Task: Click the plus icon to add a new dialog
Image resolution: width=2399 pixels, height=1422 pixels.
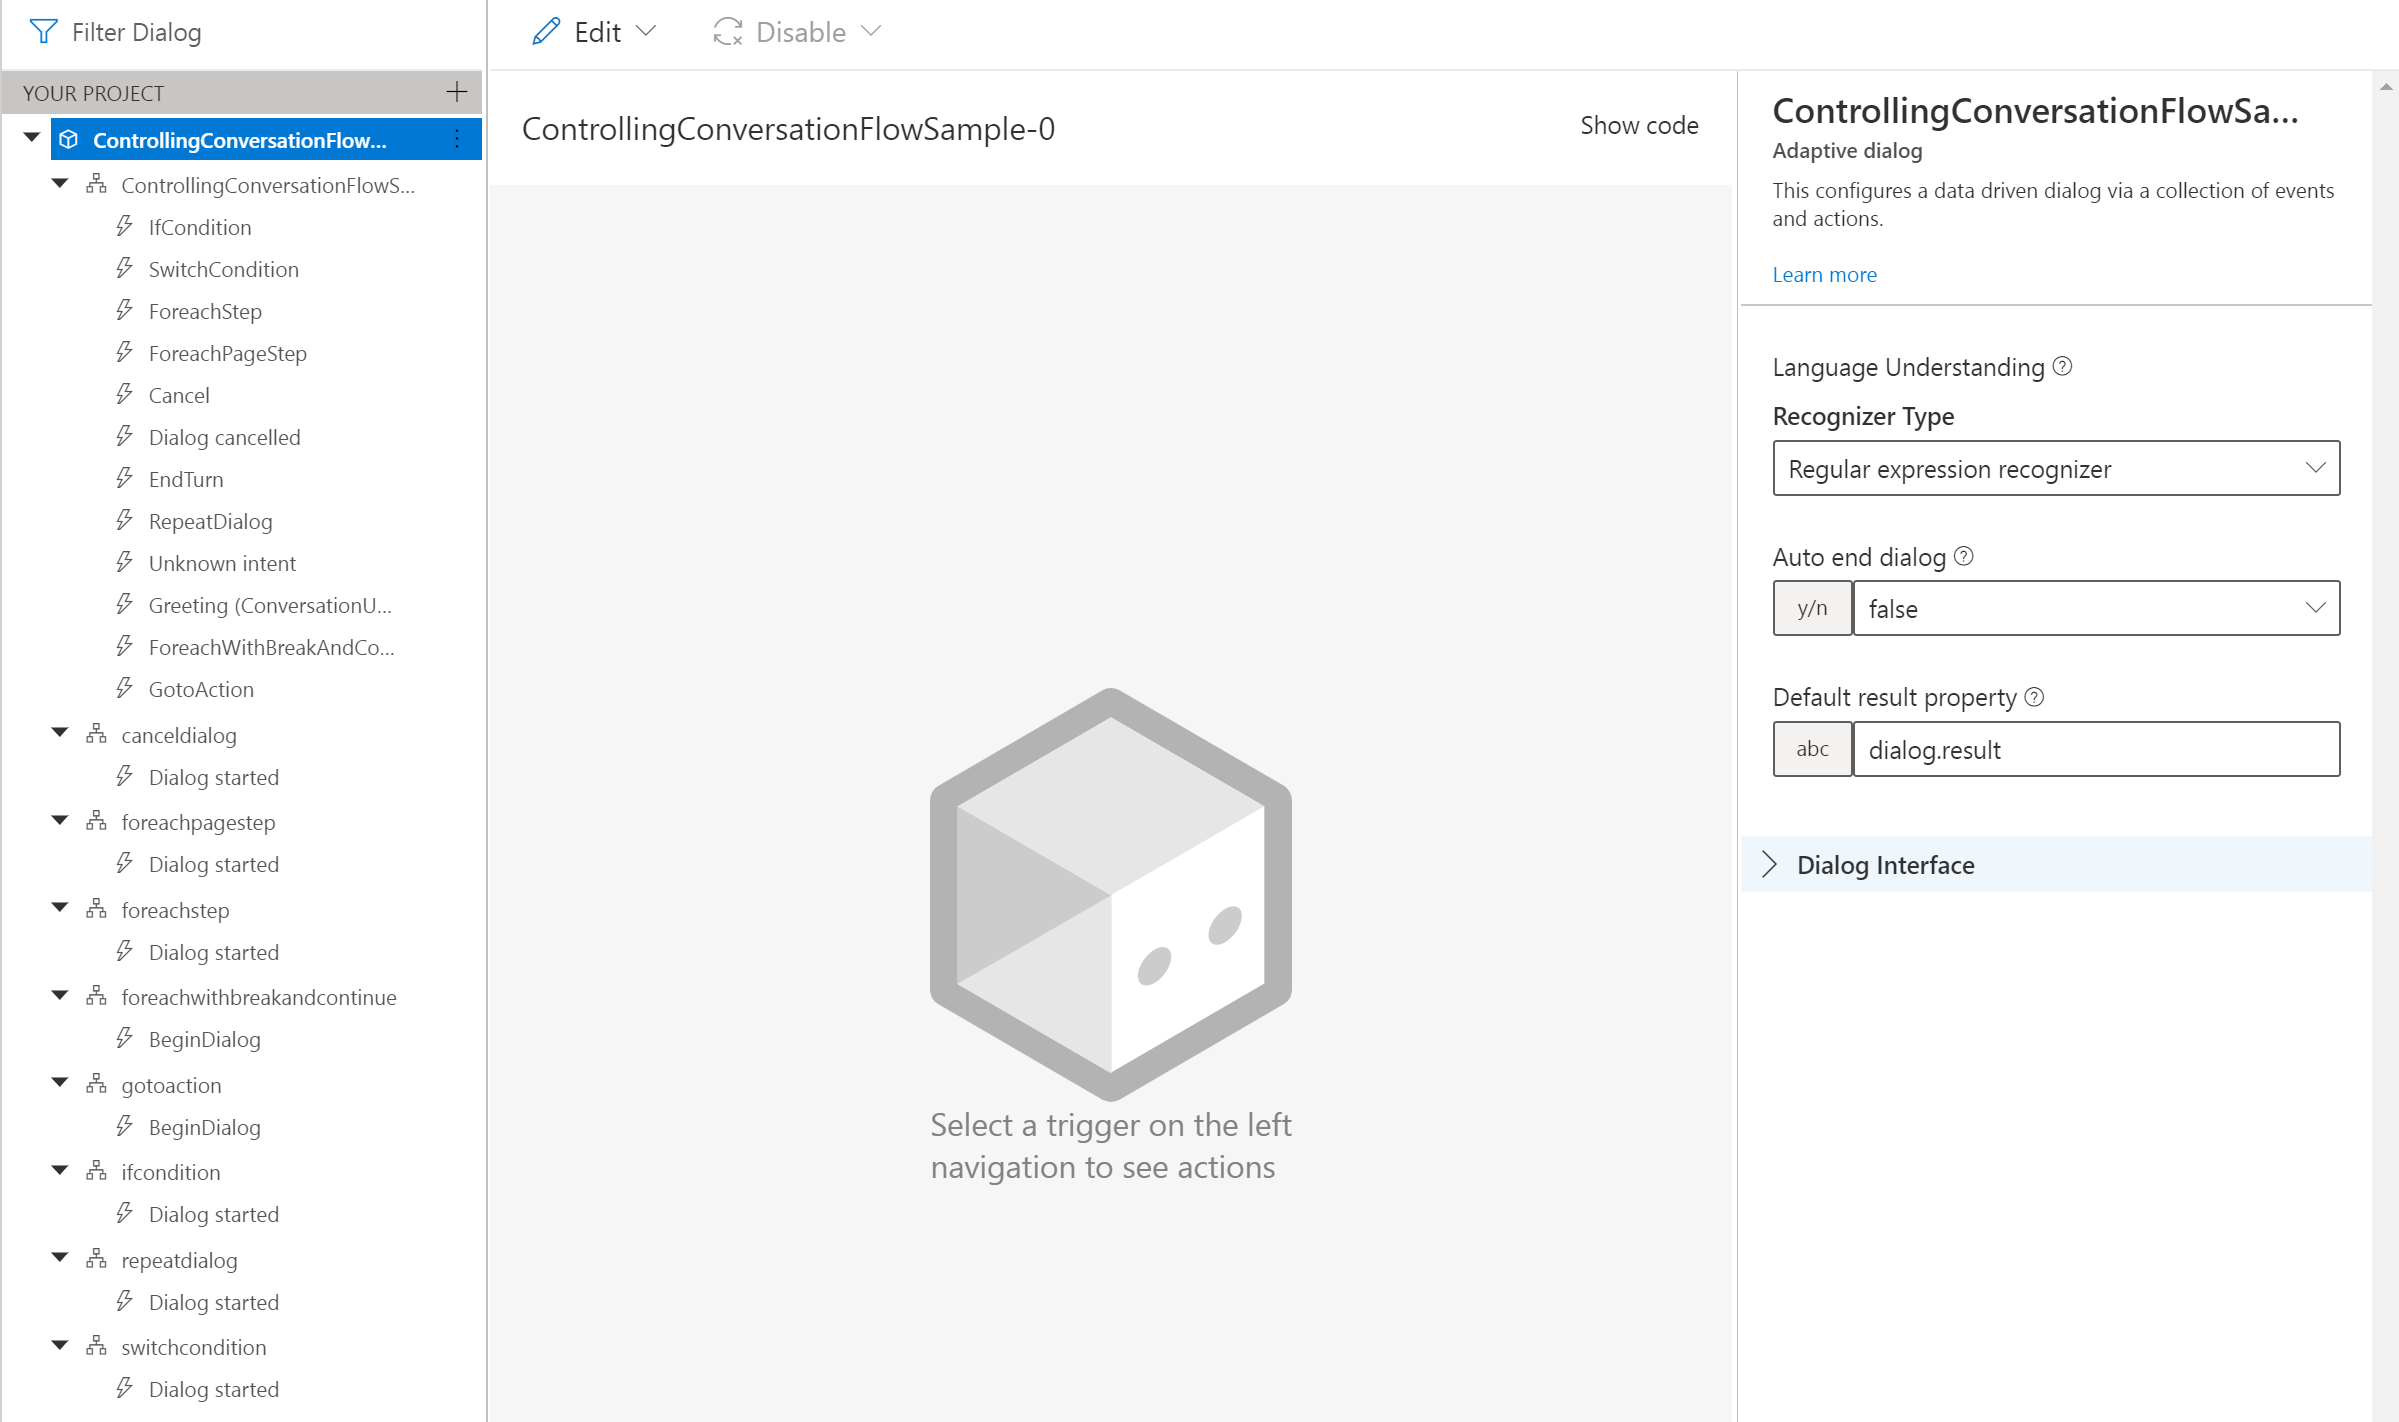Action: pos(457,92)
